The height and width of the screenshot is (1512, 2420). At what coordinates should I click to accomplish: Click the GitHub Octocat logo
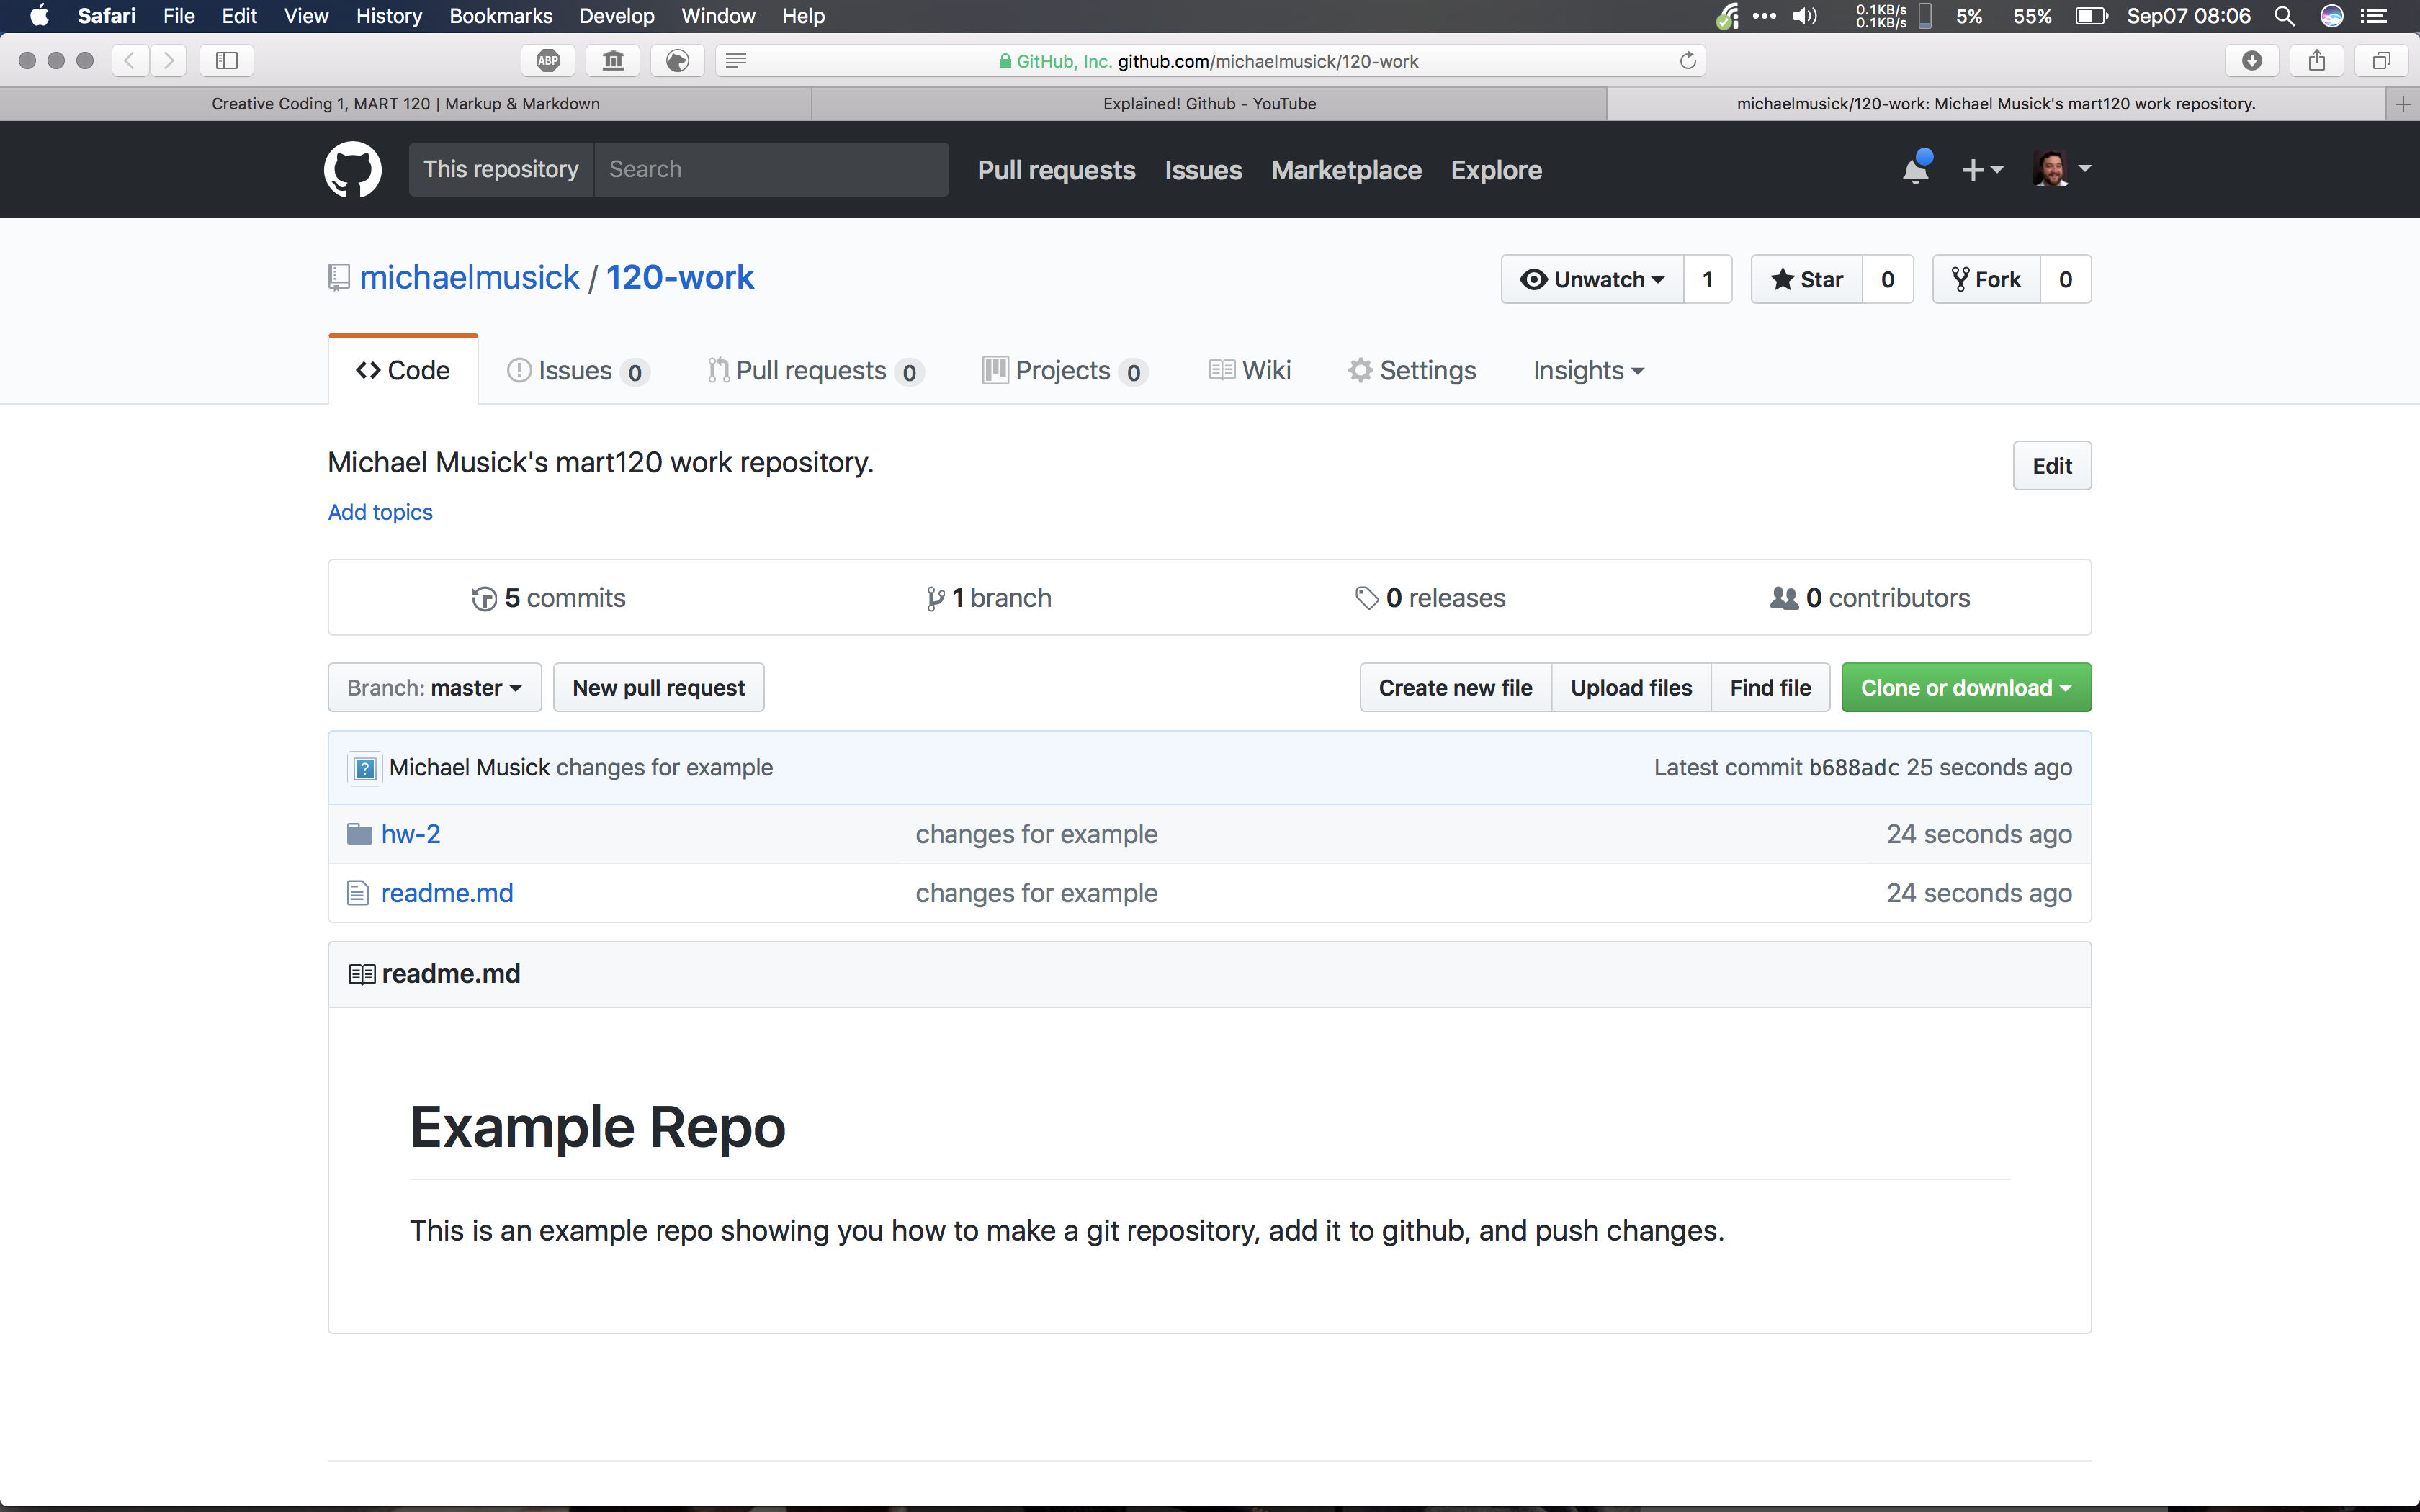pyautogui.click(x=352, y=169)
